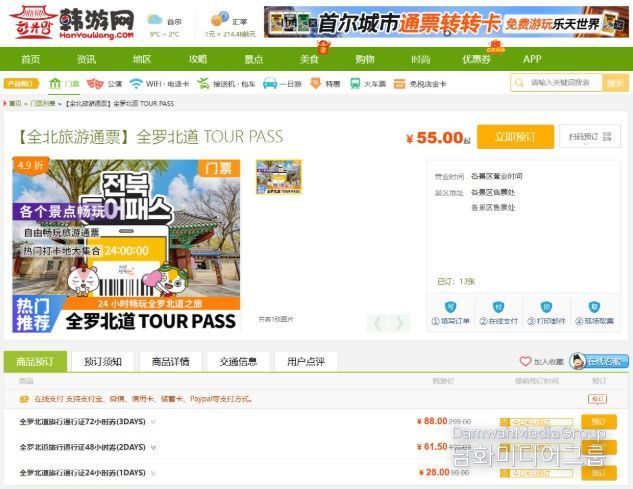Image resolution: width=633 pixels, height=489 pixels.
Task: Go to 景点 in the navigation bar
Action: click(254, 59)
